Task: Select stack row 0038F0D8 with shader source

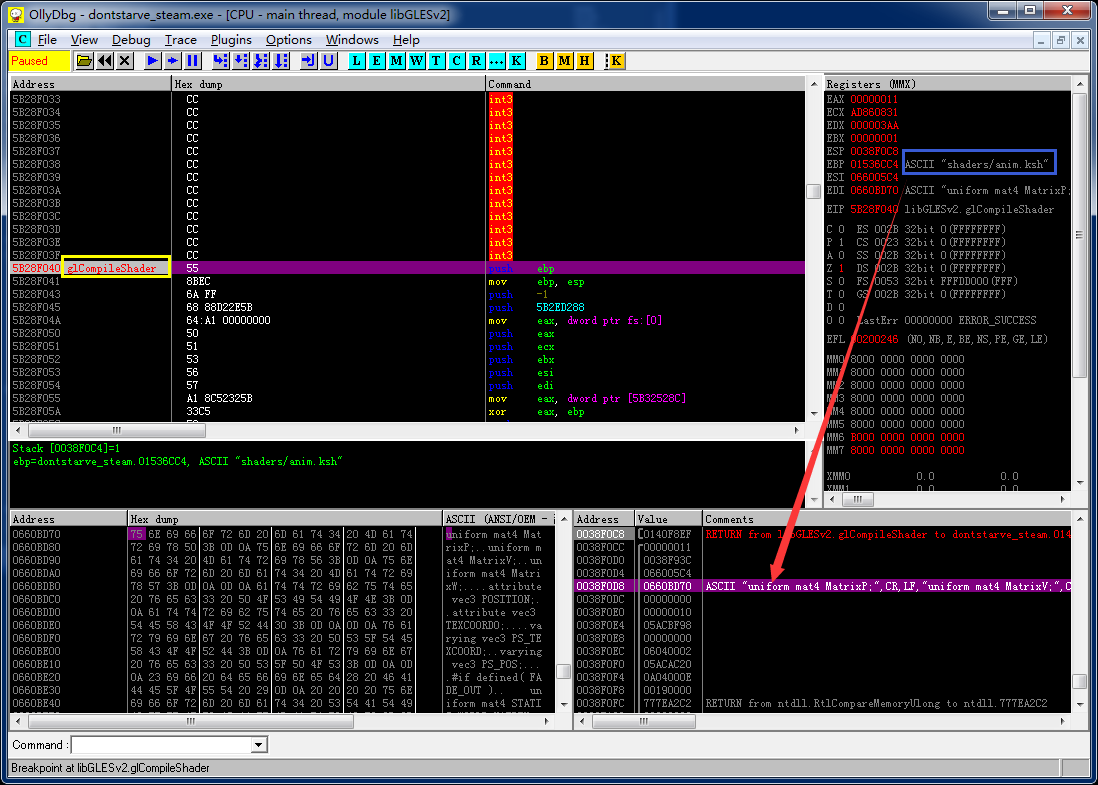Action: pos(822,586)
